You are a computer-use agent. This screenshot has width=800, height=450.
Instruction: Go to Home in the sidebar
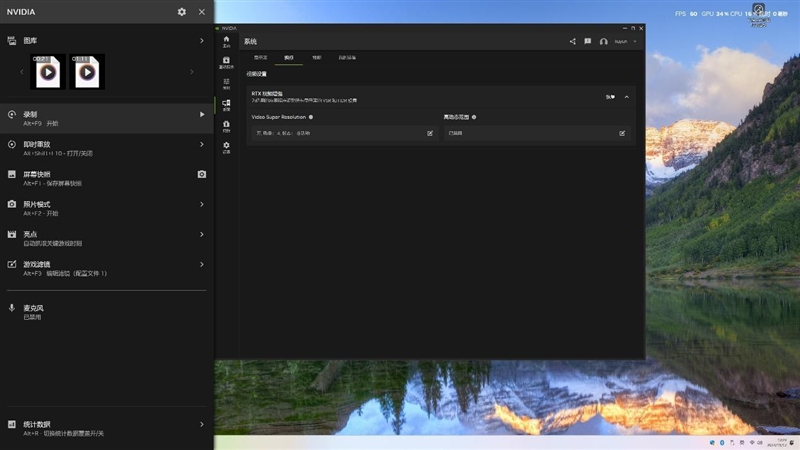[x=226, y=41]
